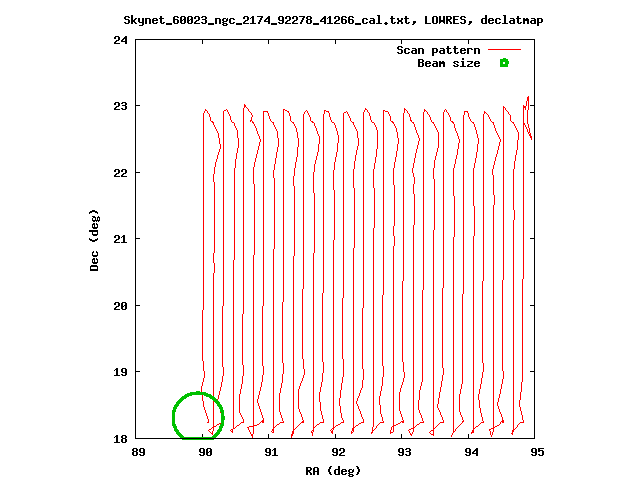Click the RA axis tick label 90
The image size is (640, 480).
[205, 452]
